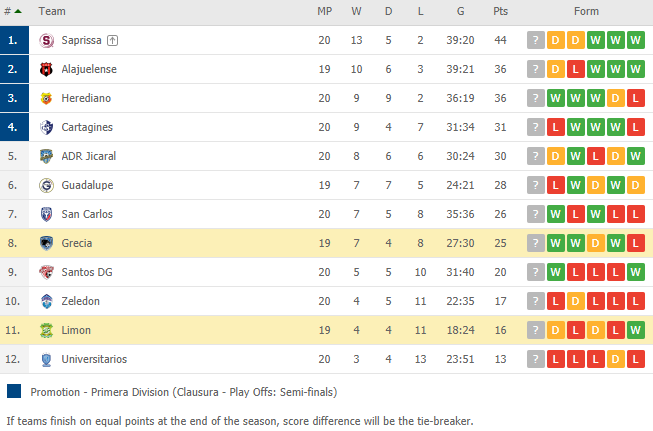Click the blue promotion legend color square

[14, 391]
